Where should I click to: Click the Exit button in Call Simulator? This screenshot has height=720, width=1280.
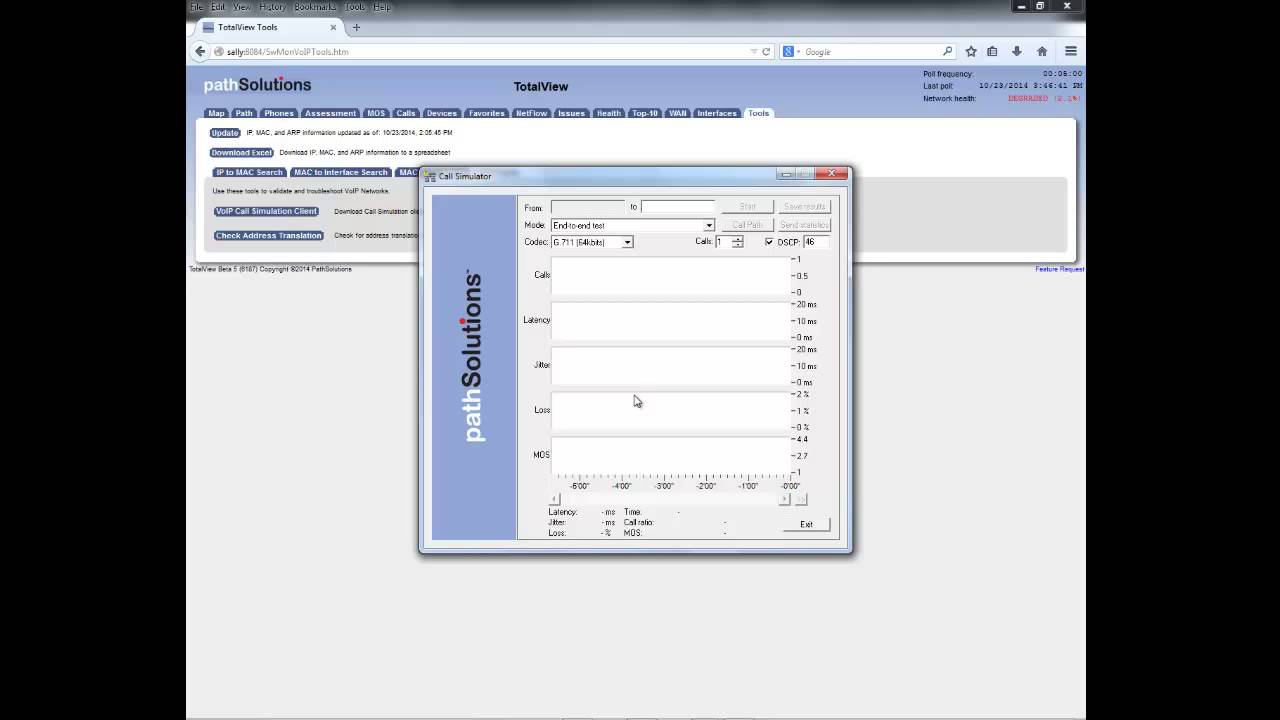click(806, 524)
